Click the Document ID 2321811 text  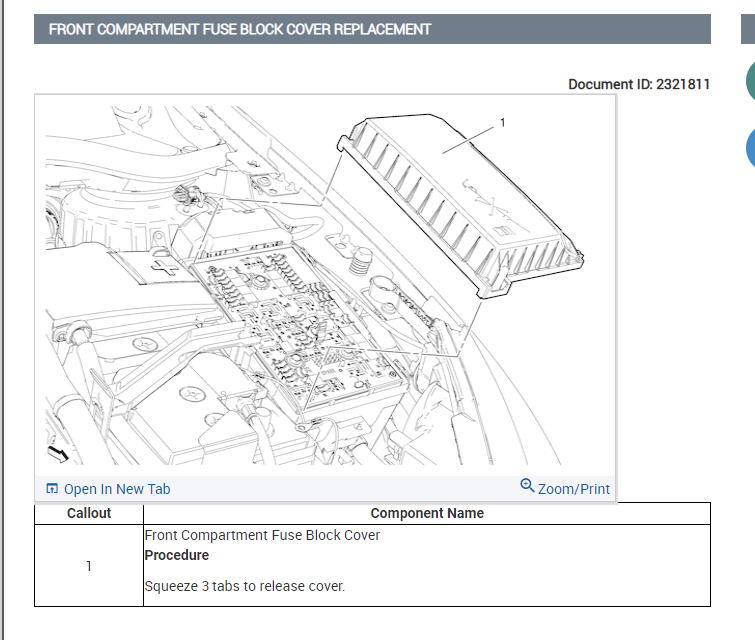coord(639,84)
